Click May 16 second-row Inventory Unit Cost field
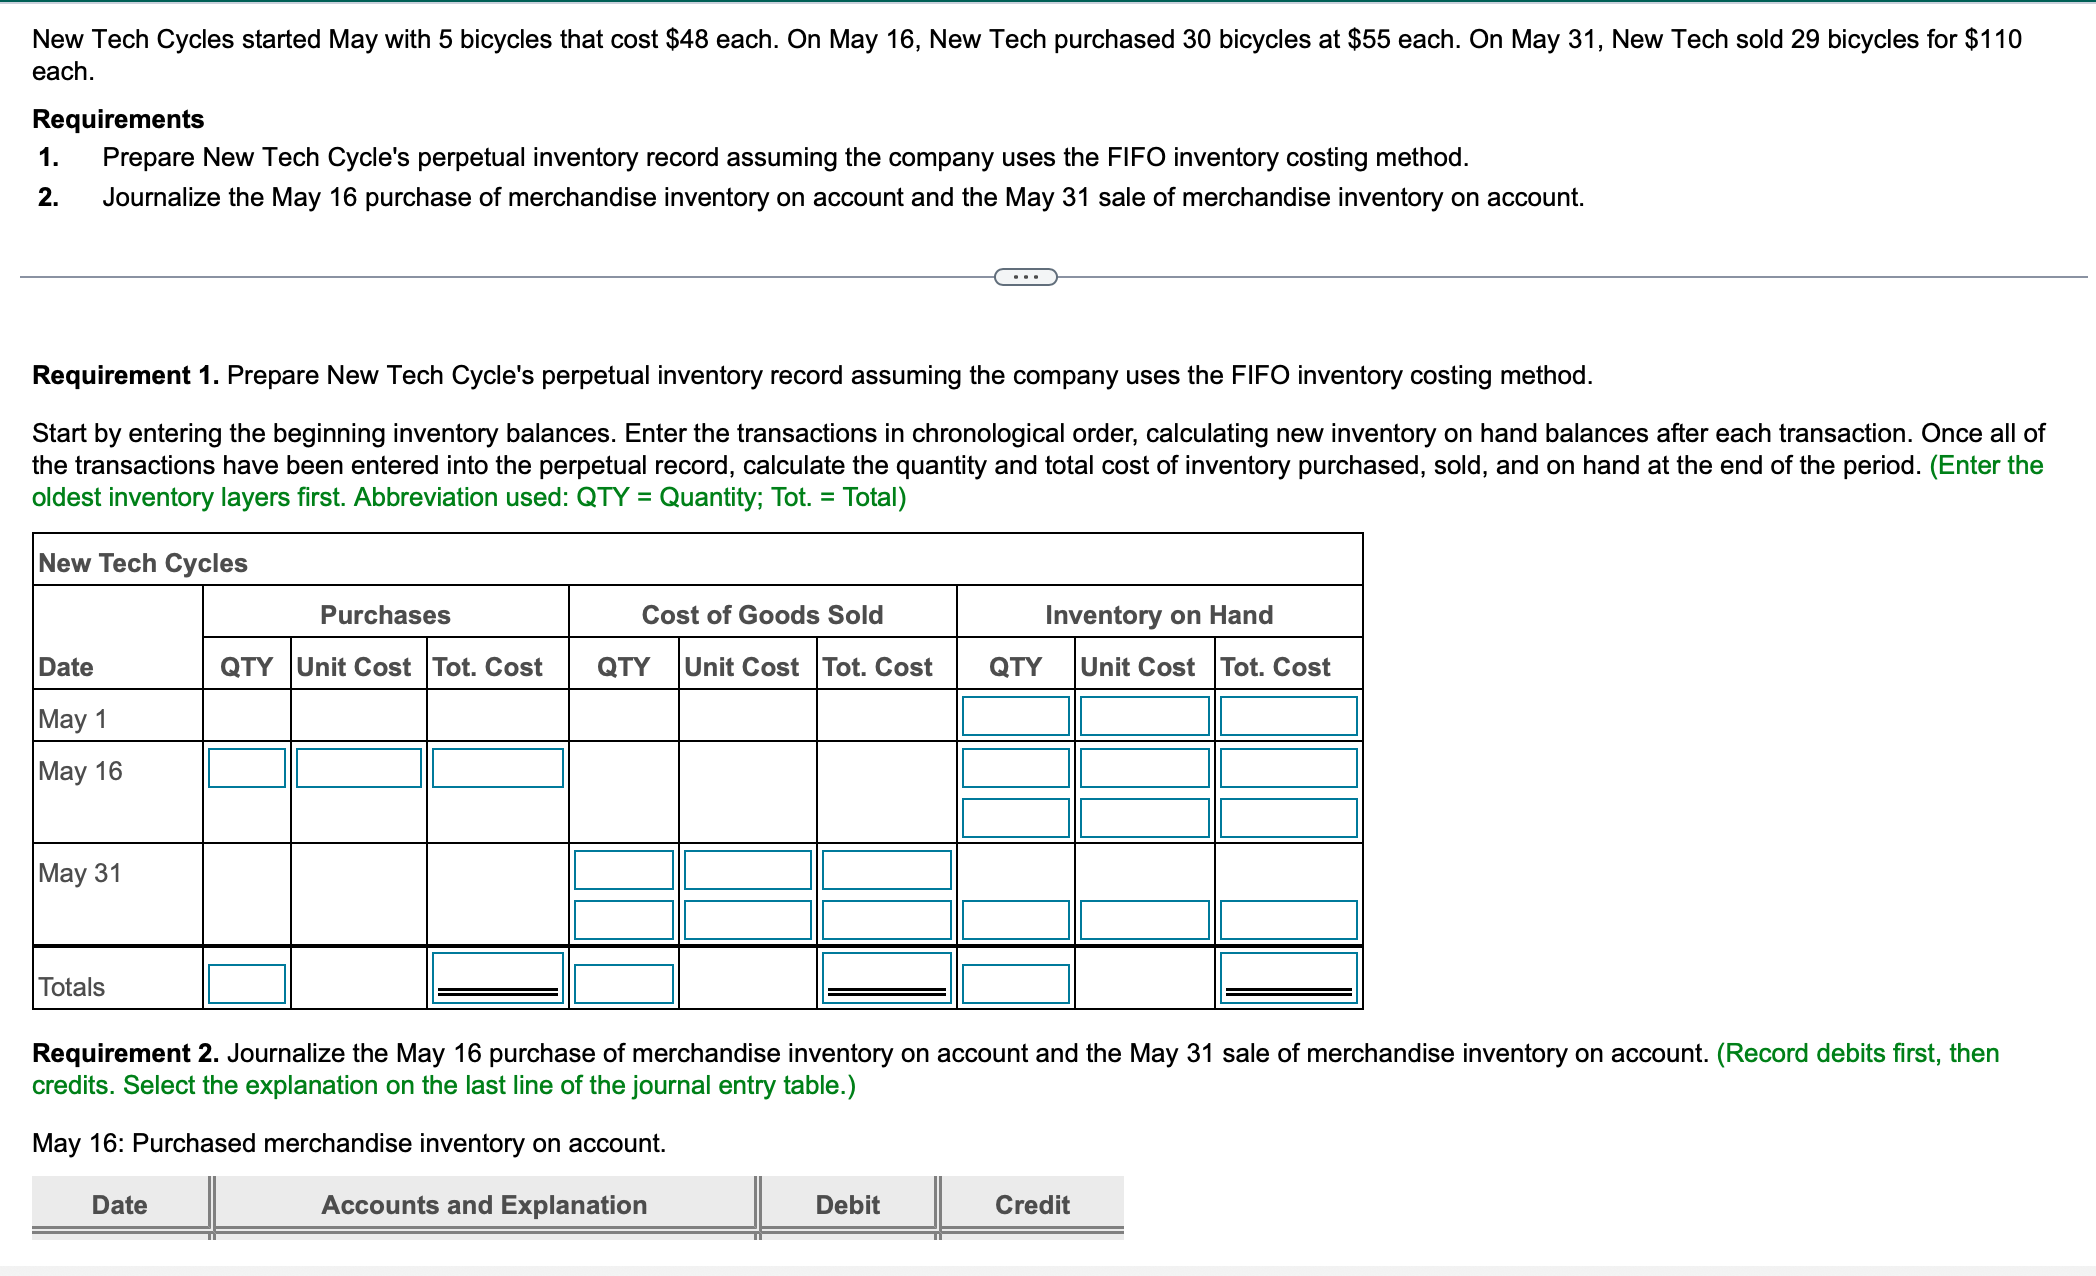This screenshot has height=1276, width=2096. click(x=1144, y=818)
